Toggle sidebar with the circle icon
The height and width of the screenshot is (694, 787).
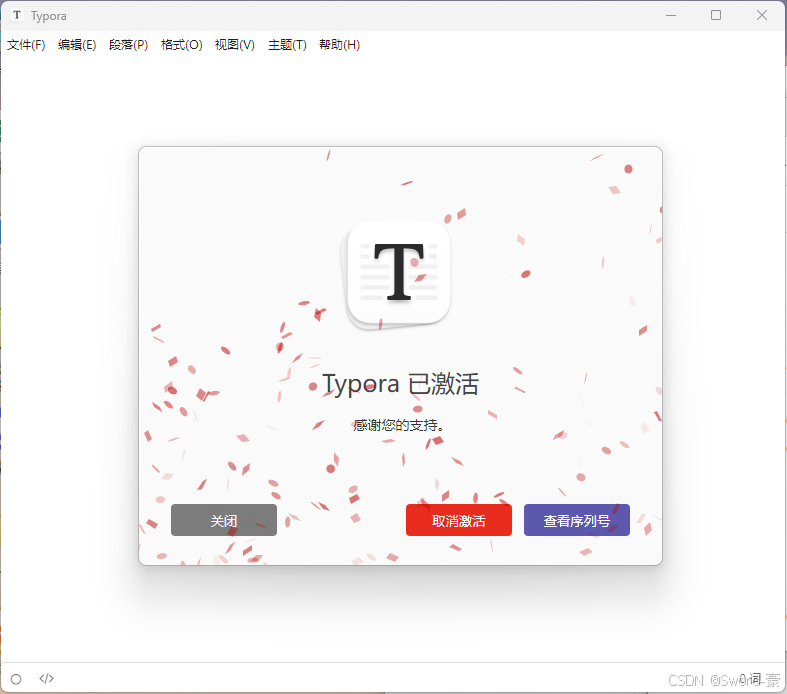click(16, 679)
